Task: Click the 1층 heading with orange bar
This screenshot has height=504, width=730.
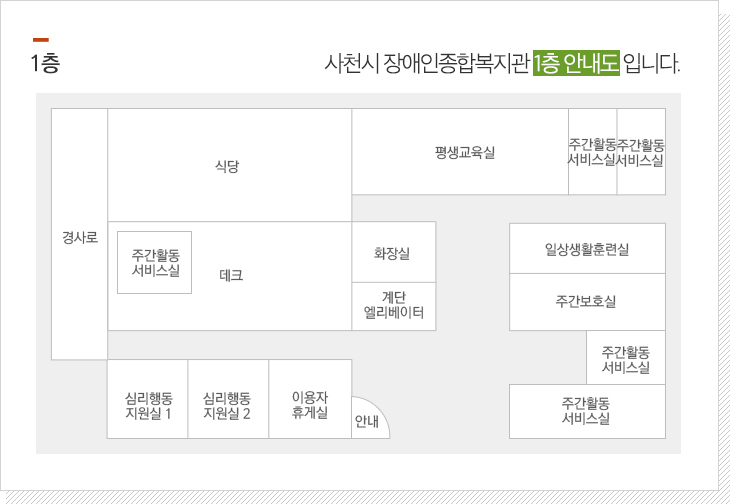Action: [45, 63]
